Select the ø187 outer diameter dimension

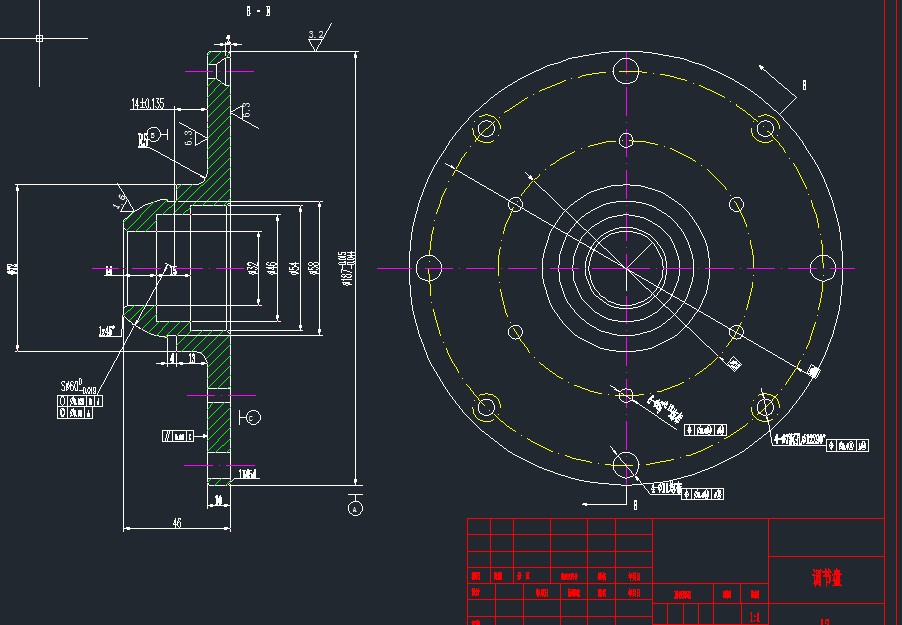[x=347, y=268]
